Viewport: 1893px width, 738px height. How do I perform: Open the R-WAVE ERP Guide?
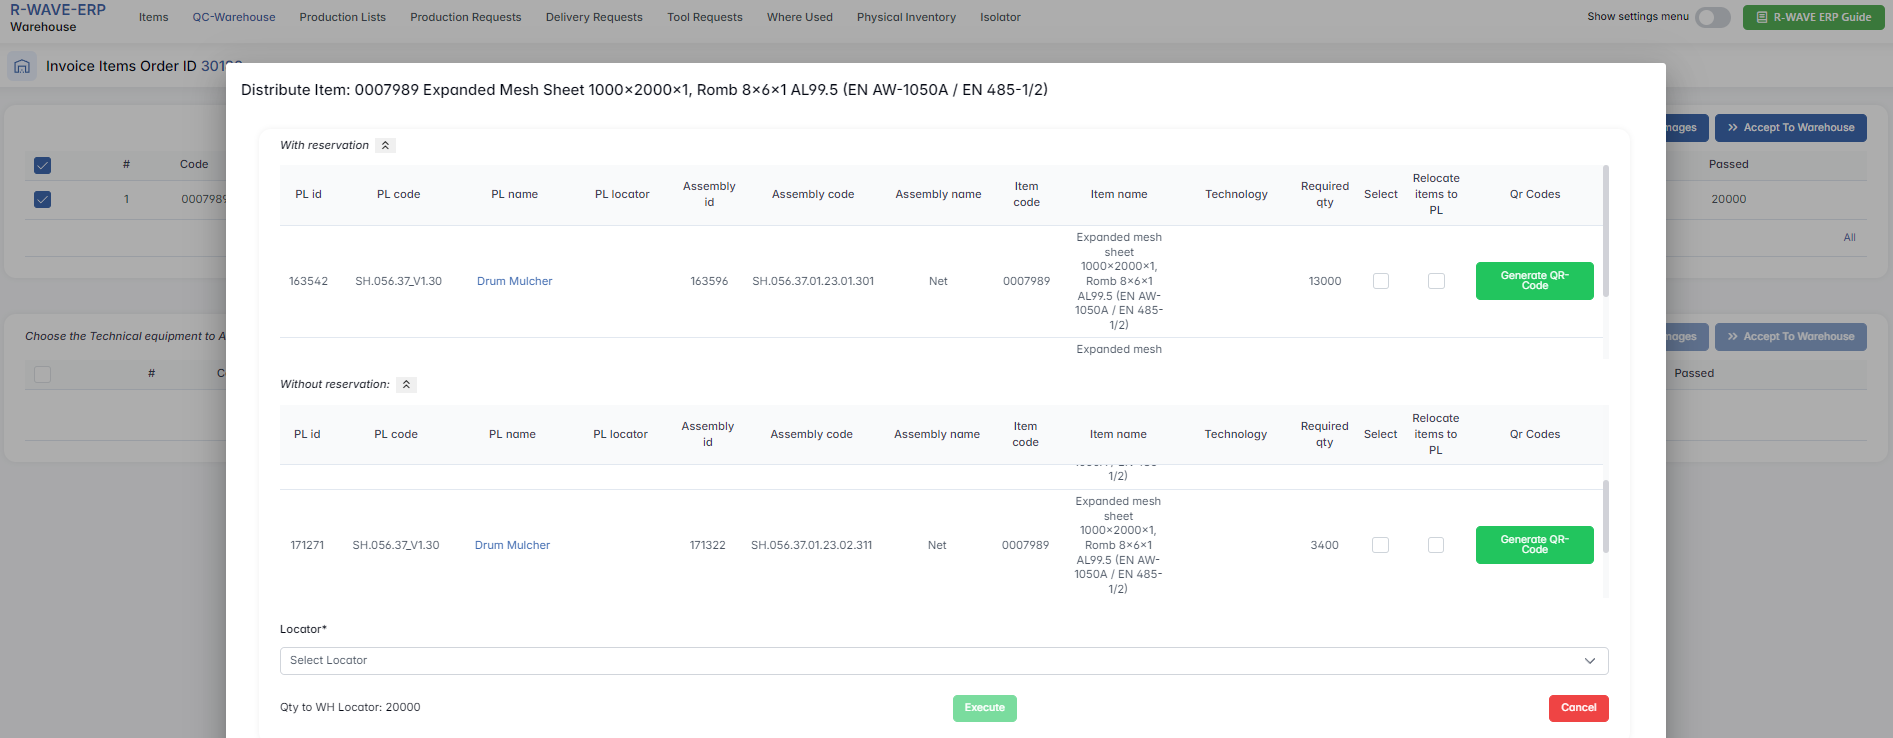click(x=1813, y=17)
